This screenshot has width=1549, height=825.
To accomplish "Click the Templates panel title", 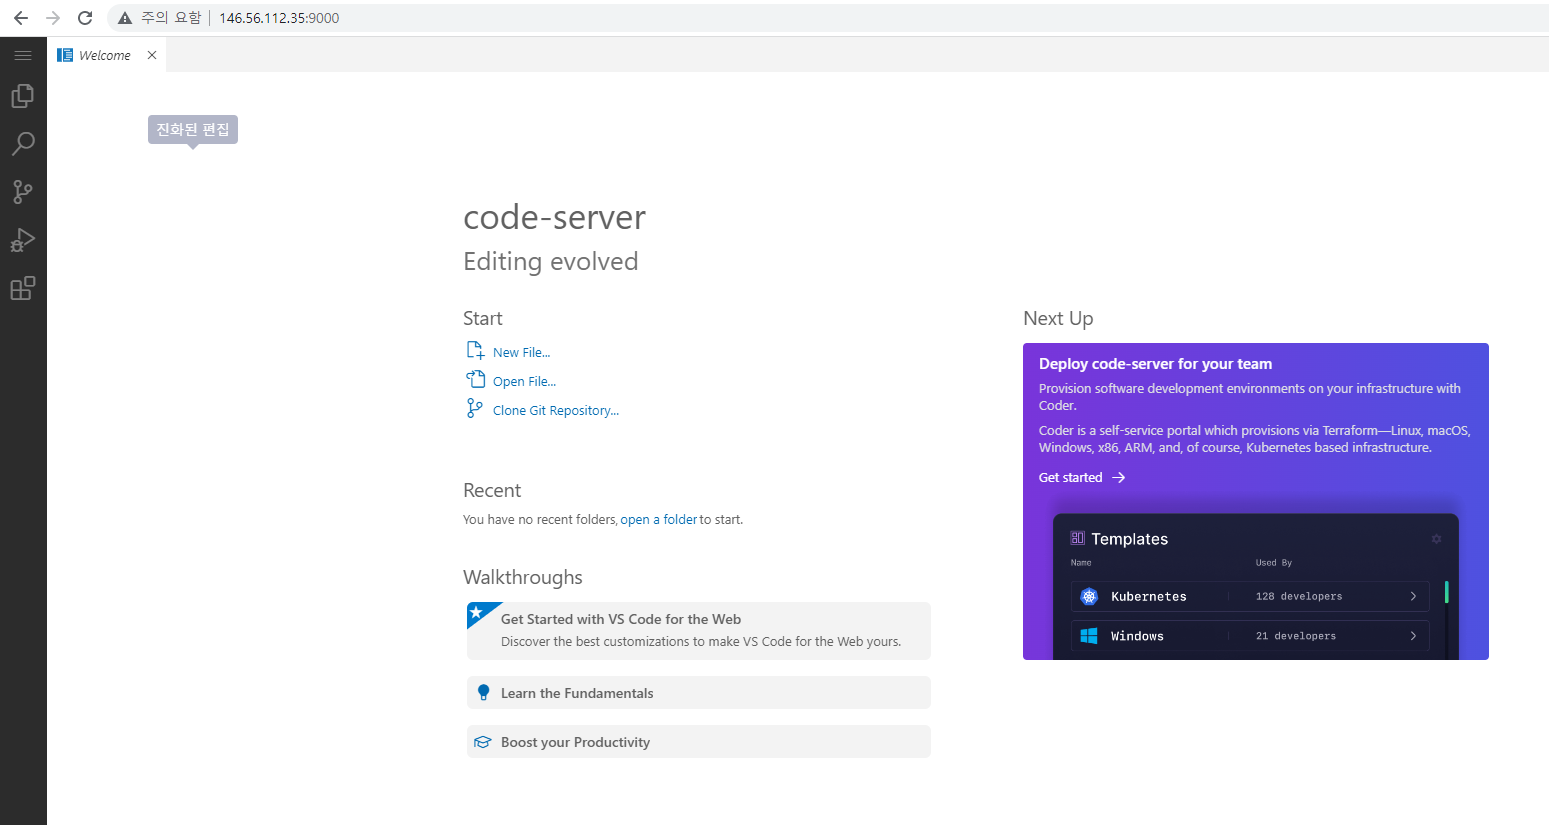I will (x=1130, y=539).
